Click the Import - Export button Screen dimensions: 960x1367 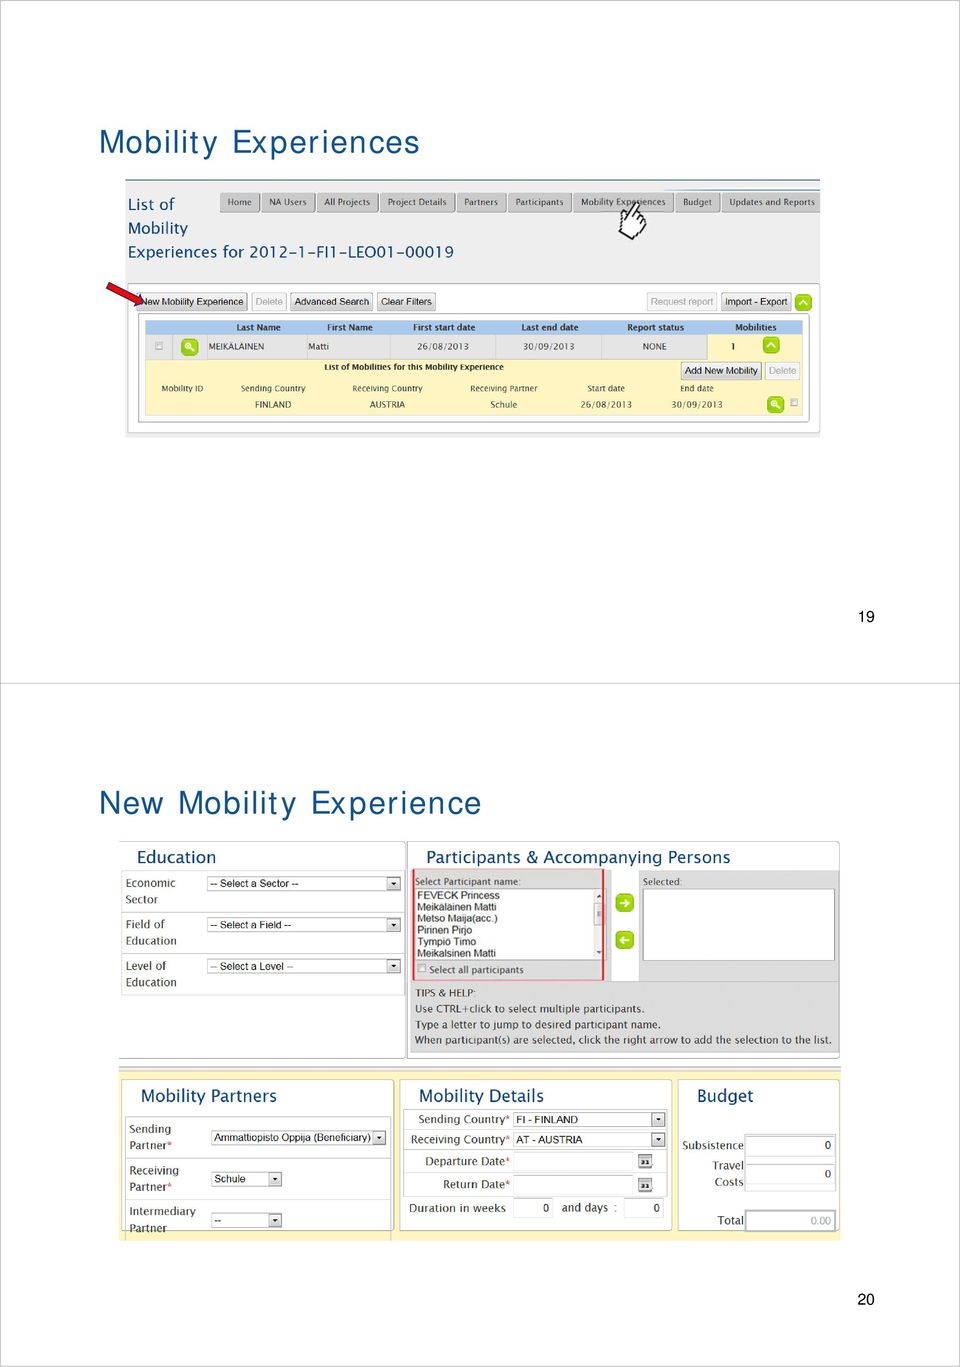point(756,302)
